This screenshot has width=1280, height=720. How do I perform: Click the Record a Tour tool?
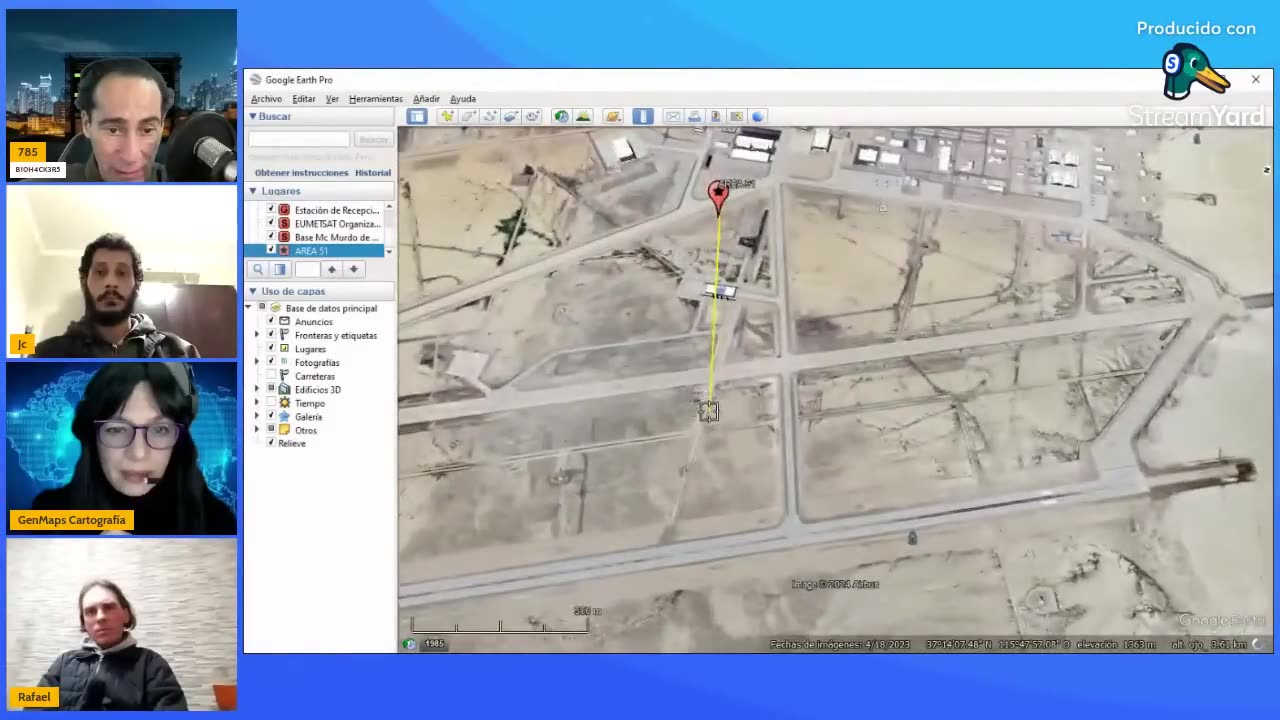(x=531, y=116)
